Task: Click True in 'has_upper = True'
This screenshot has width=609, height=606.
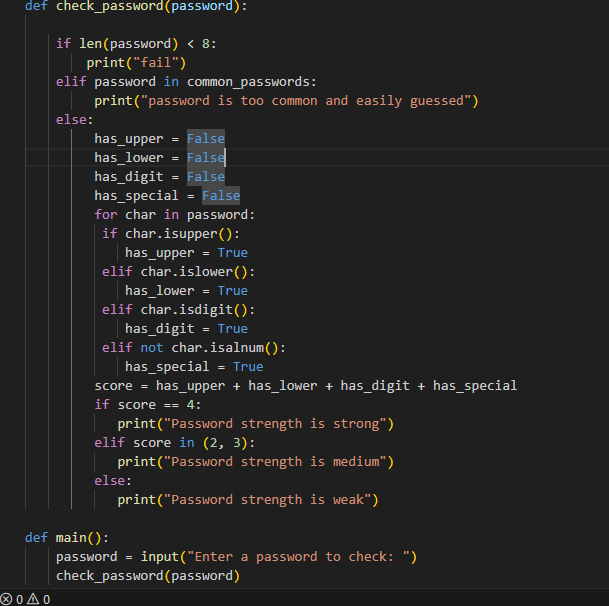Action: coord(233,252)
